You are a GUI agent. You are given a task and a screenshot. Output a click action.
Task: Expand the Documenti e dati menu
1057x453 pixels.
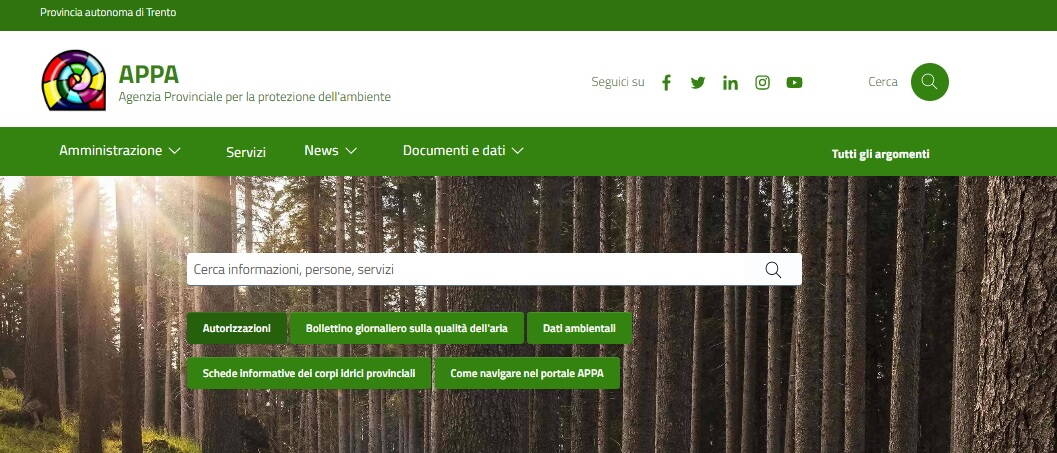463,151
